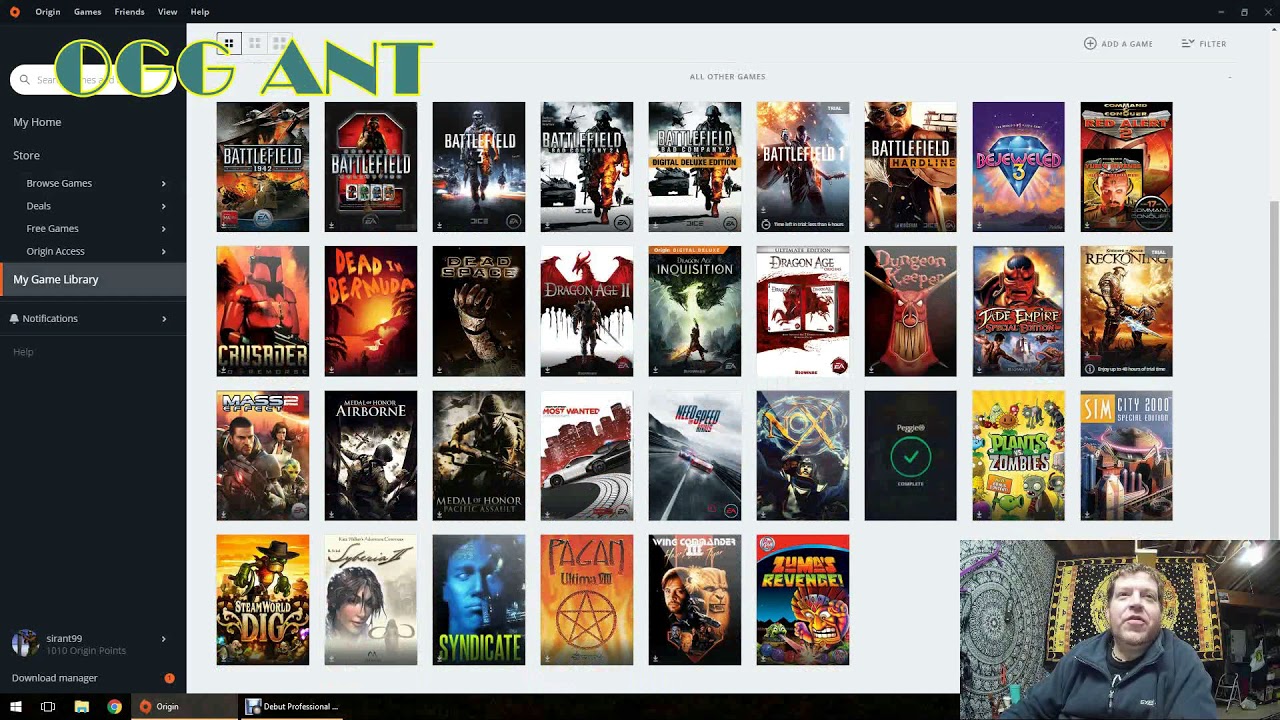Select the Mass Effect 2 tile
The width and height of the screenshot is (1280, 720).
click(x=263, y=456)
